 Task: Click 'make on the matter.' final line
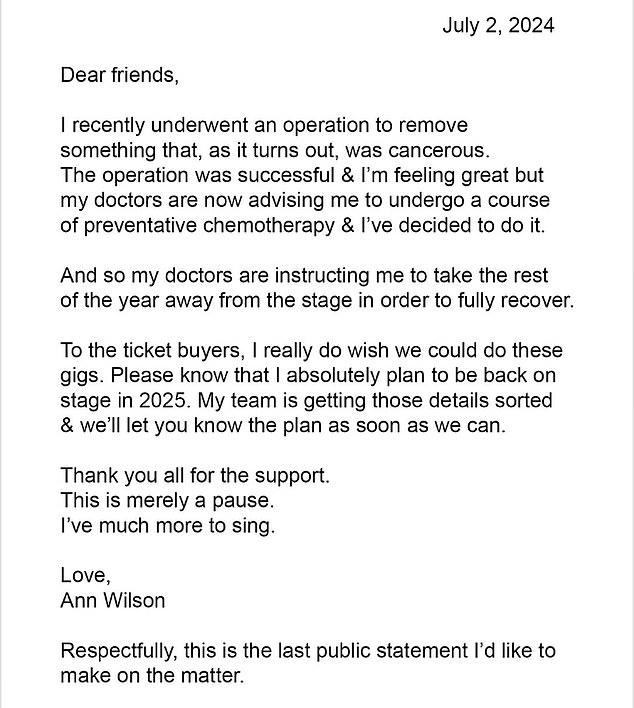[152, 676]
